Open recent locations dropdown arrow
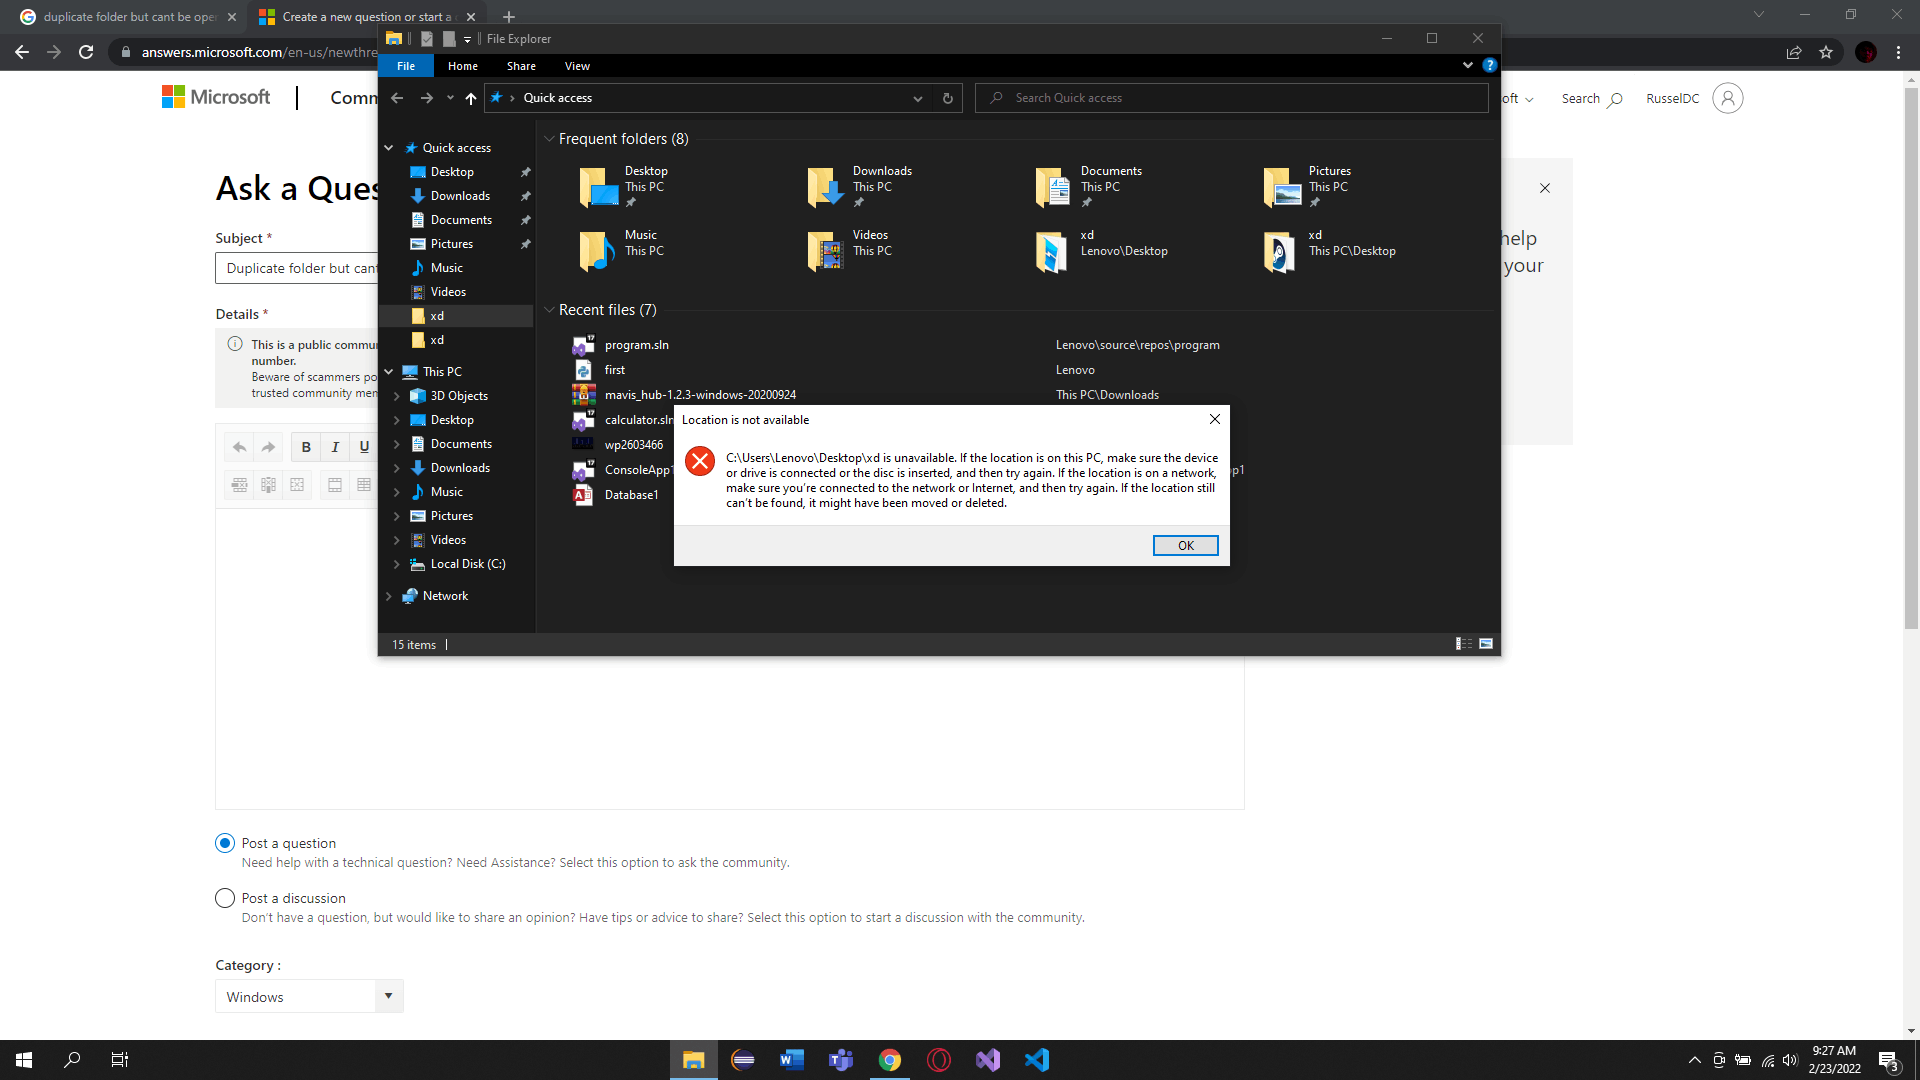This screenshot has width=1920, height=1080. pyautogui.click(x=450, y=98)
